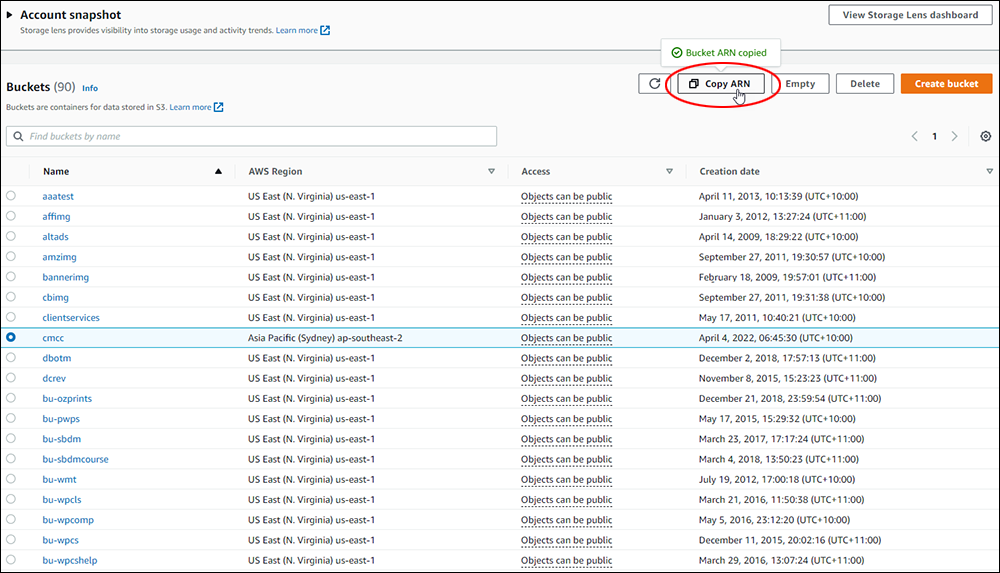Open the bu-sbdmcourse bucket

(x=75, y=459)
